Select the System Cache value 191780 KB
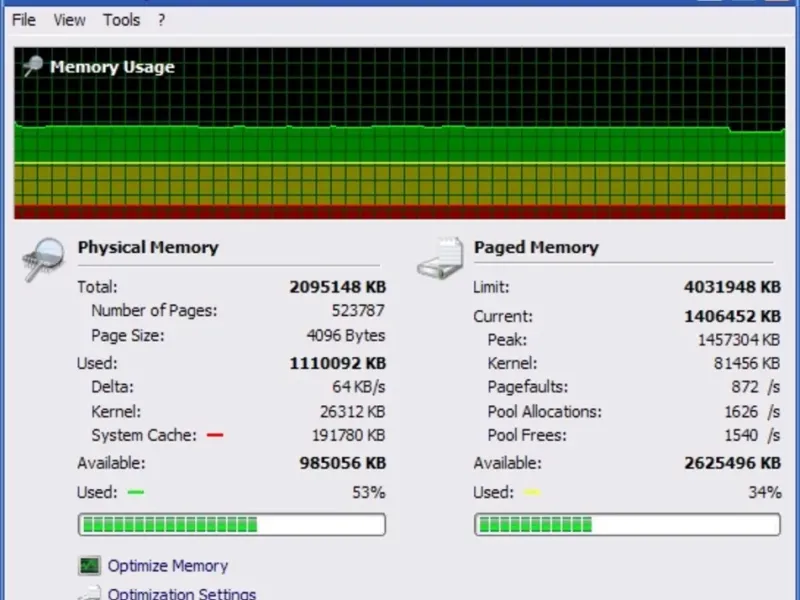 (348, 435)
